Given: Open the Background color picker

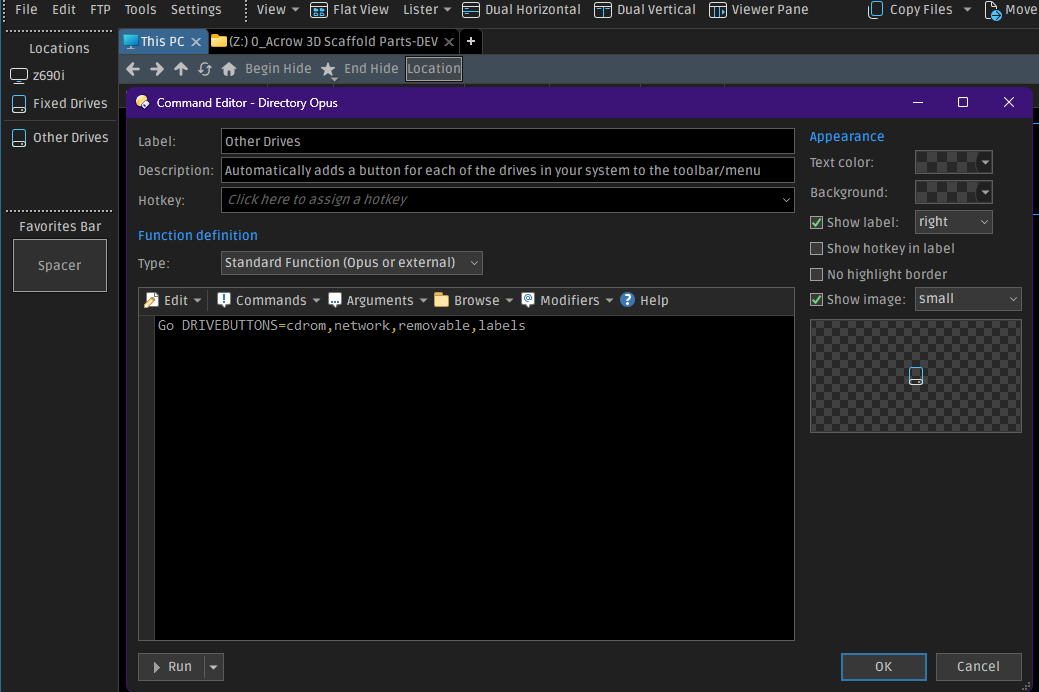Looking at the screenshot, I should [954, 192].
